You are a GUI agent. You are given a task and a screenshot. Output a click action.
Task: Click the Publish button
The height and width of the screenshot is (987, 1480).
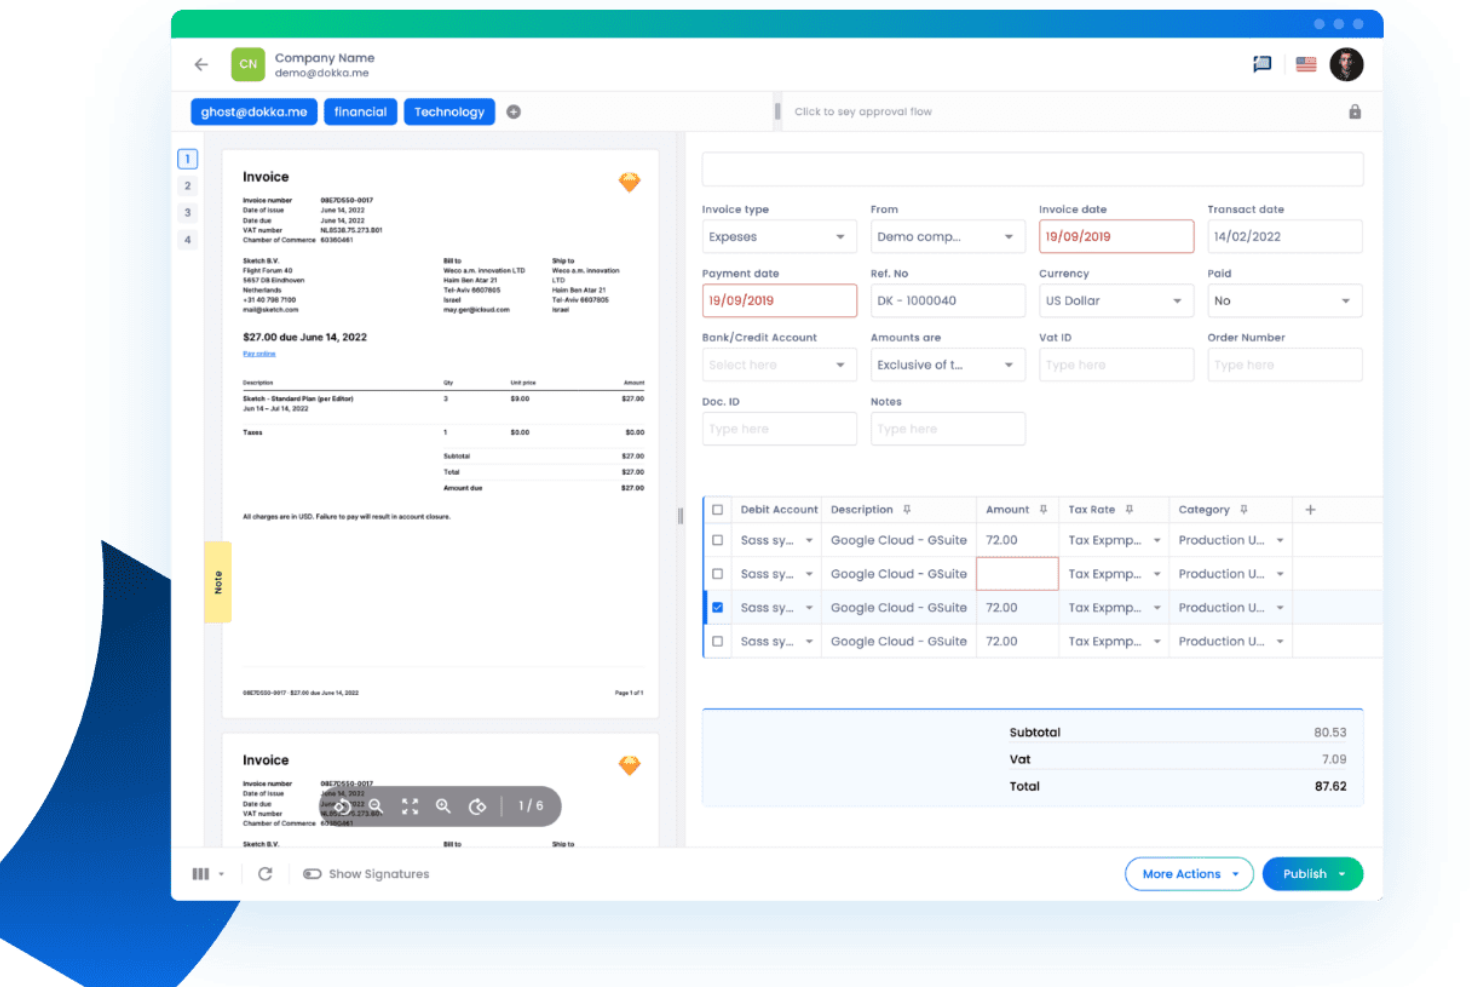click(x=1304, y=873)
